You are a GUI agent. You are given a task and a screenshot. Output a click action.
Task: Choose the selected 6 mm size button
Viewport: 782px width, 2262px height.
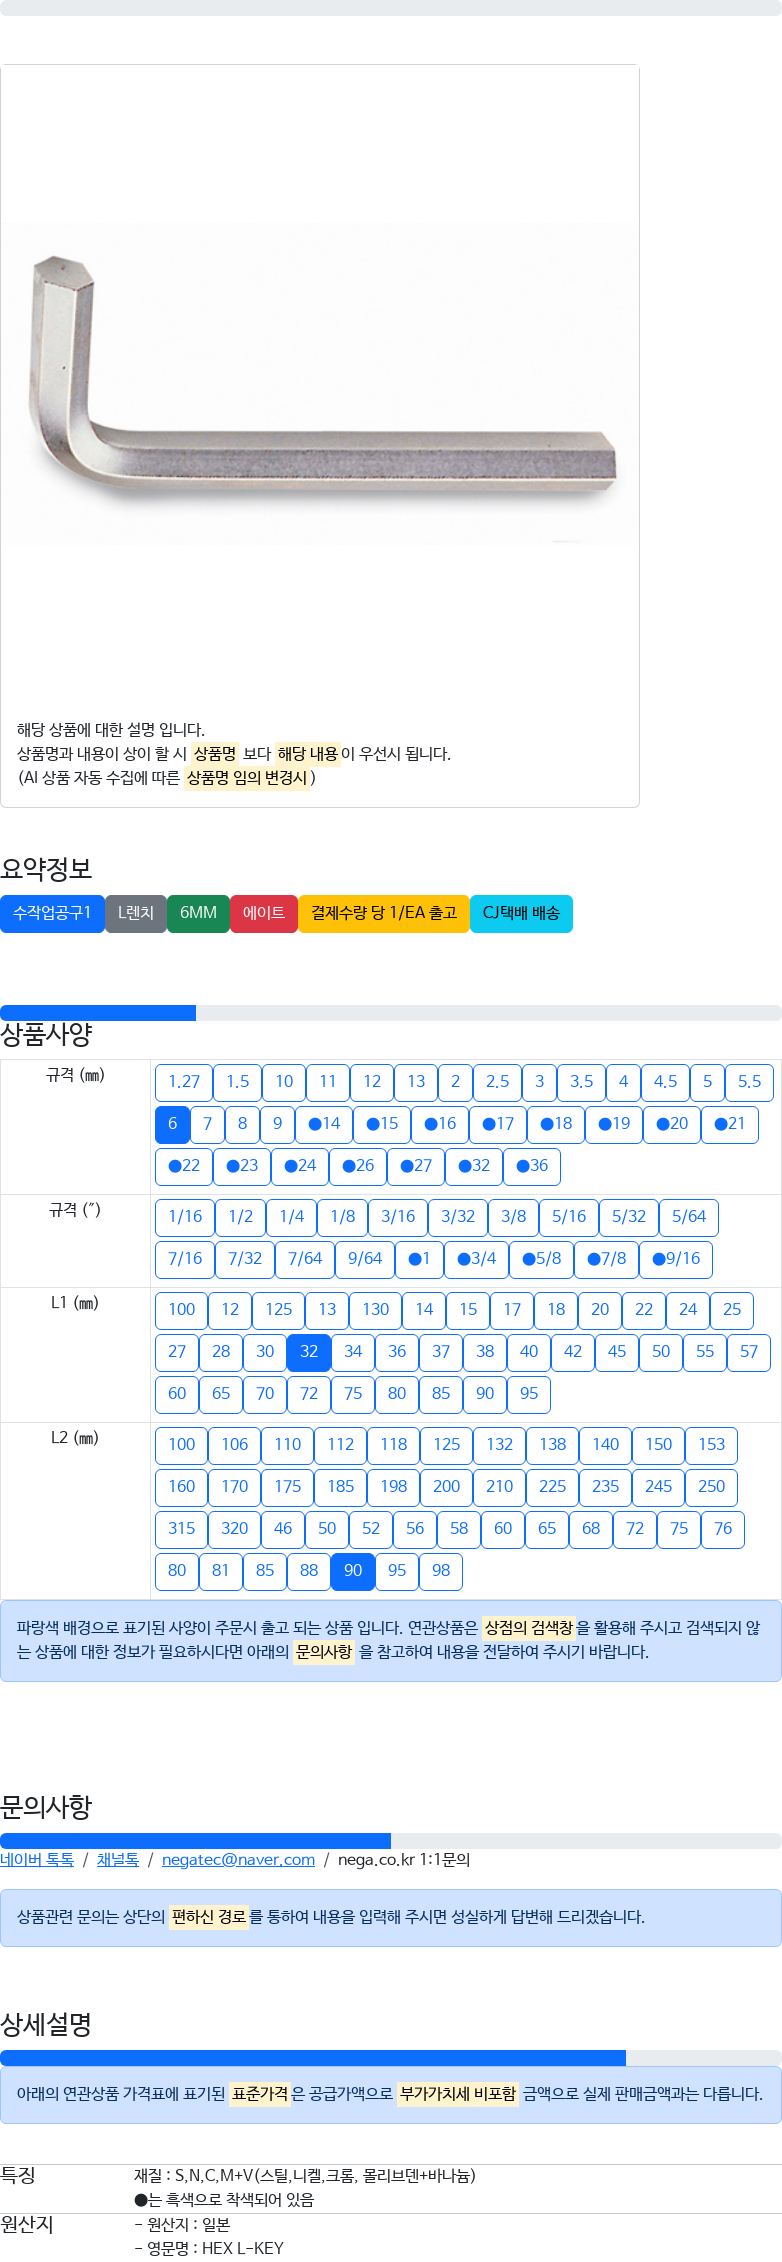tap(172, 1124)
